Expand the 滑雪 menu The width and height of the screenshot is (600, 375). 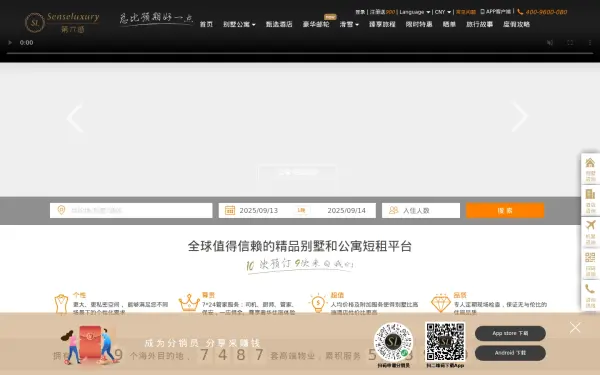[349, 24]
